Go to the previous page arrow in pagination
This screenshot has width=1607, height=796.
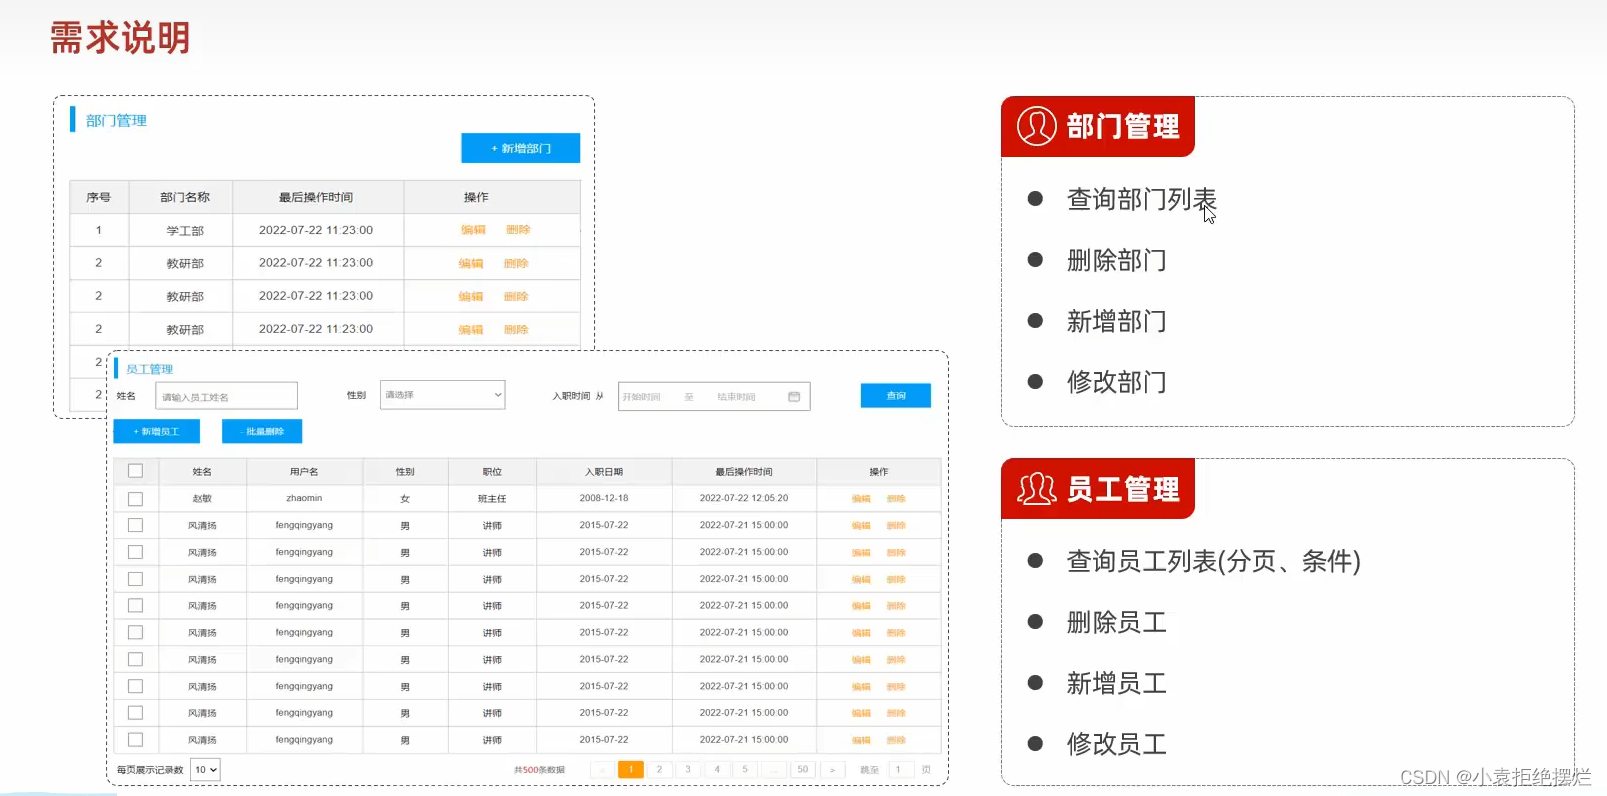pyautogui.click(x=602, y=770)
